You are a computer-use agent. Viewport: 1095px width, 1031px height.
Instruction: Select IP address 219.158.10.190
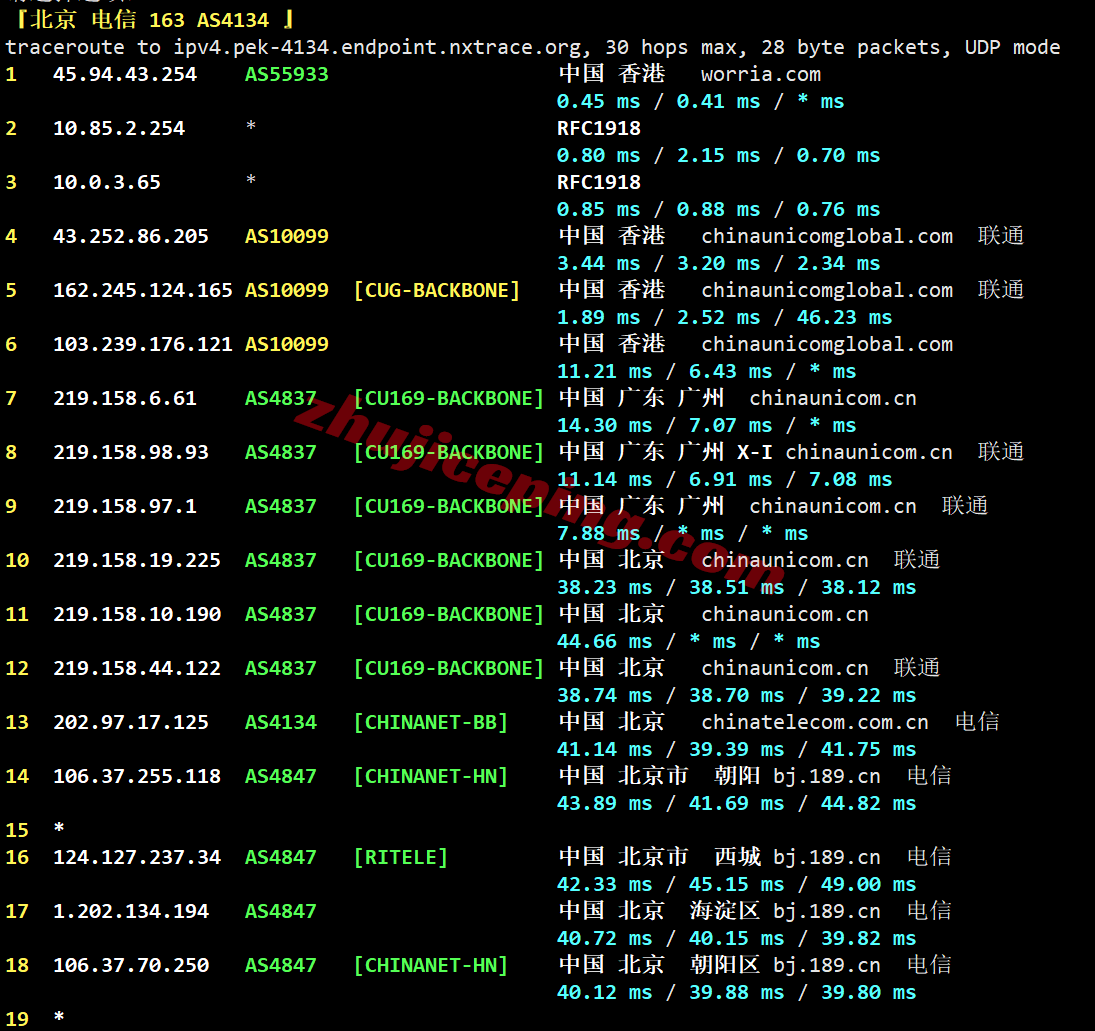137,614
